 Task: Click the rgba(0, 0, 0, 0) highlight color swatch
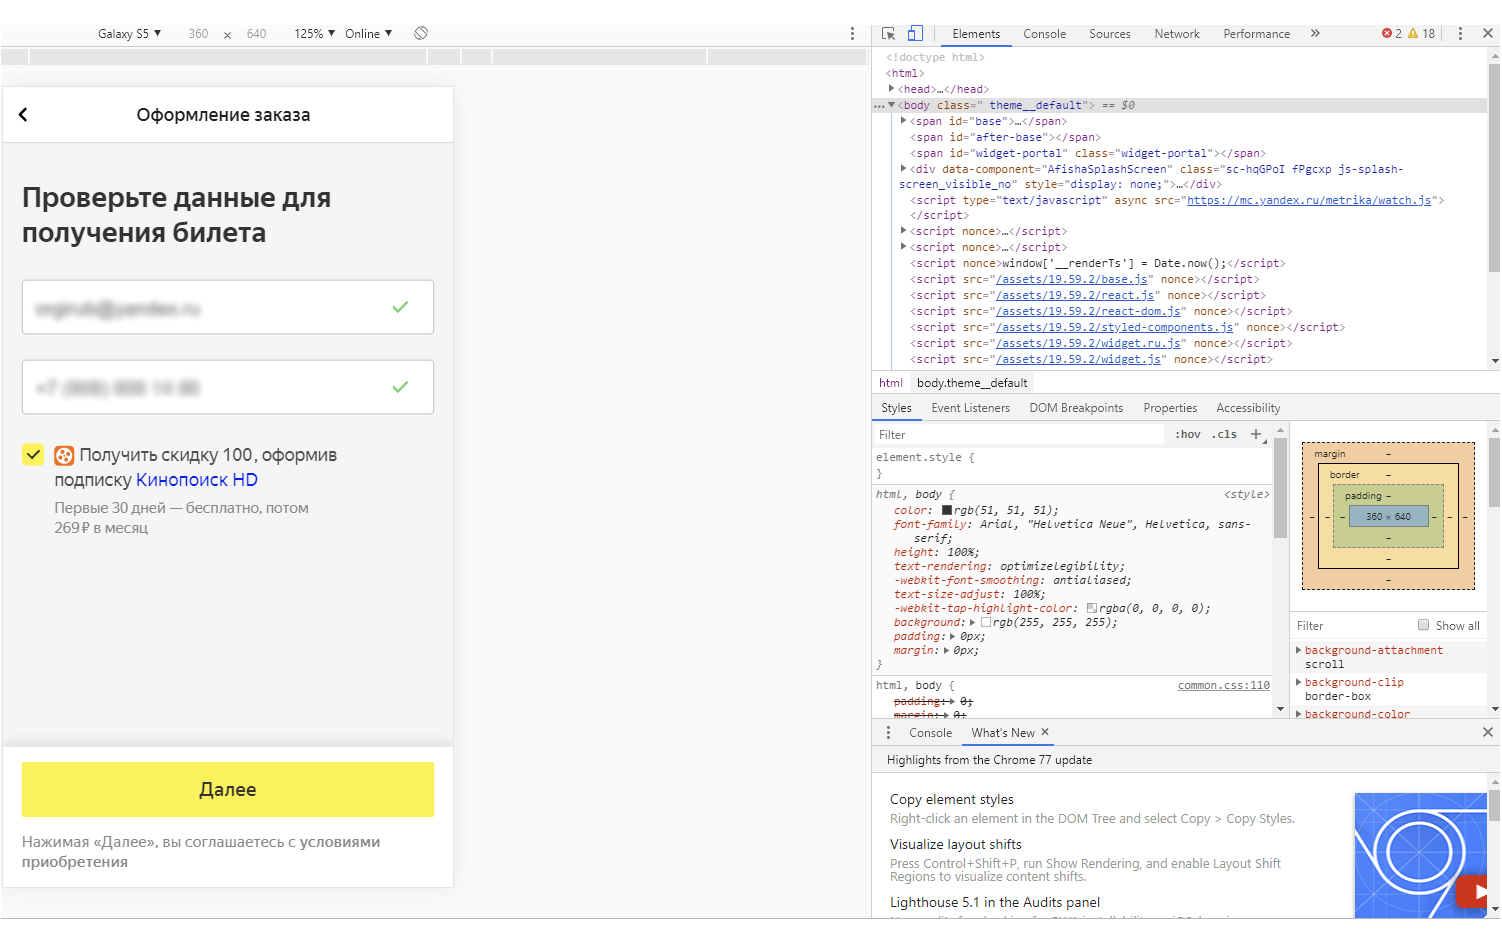tap(1092, 608)
